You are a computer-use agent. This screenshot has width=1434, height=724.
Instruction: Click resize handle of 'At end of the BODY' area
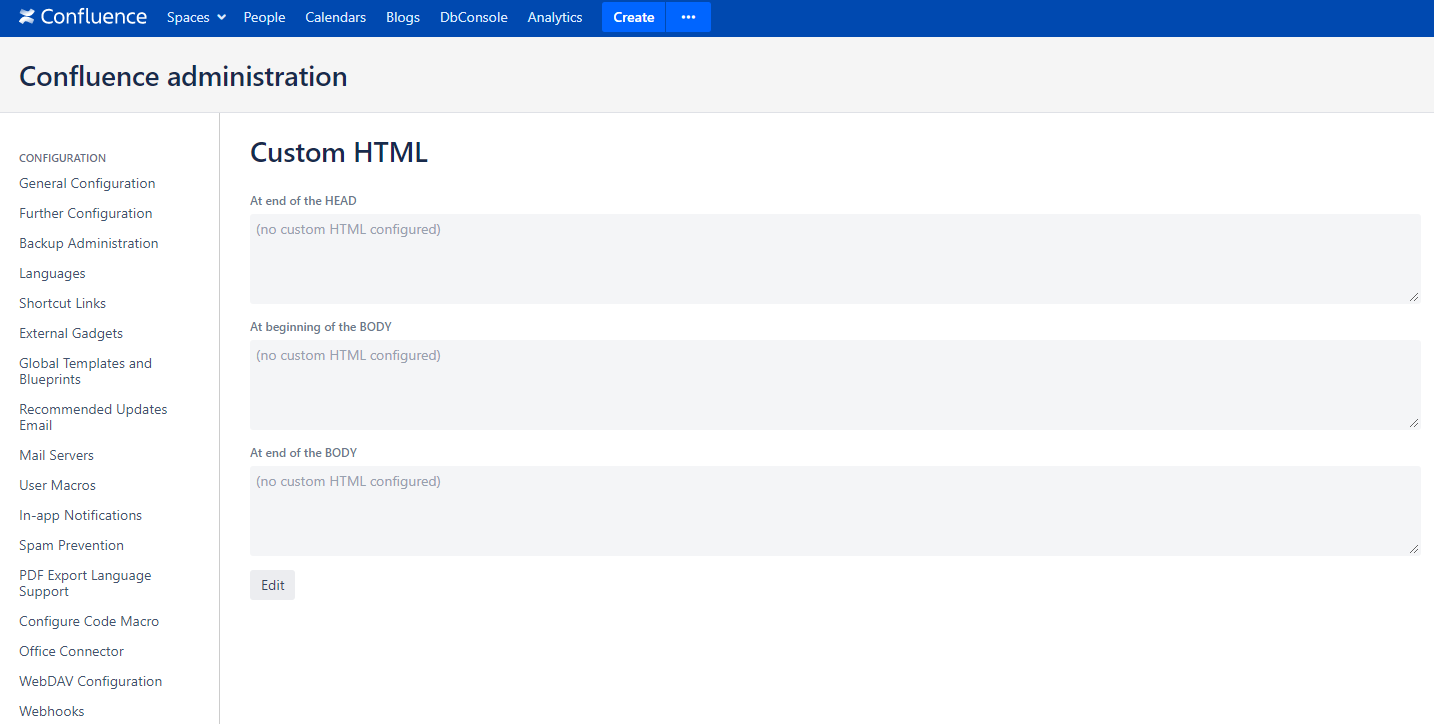1414,549
